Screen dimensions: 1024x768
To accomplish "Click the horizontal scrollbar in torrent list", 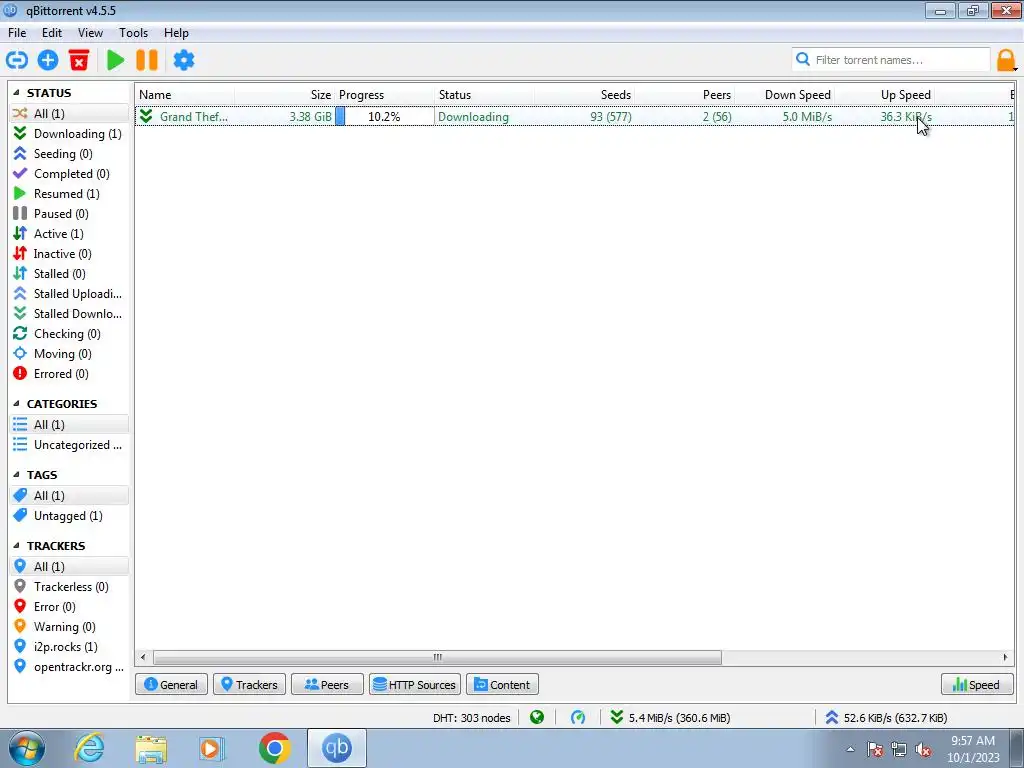I will [438, 657].
